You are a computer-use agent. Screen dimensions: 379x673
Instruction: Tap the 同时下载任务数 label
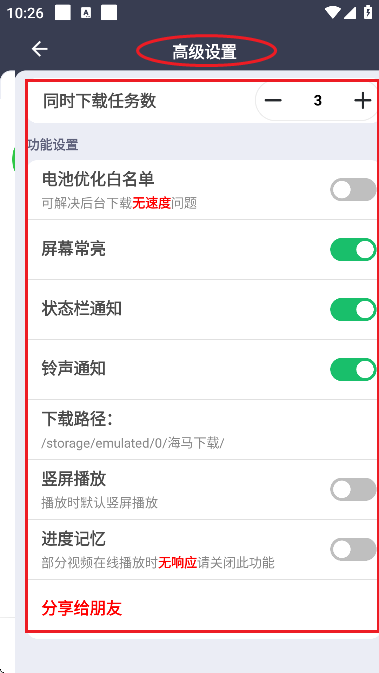pos(99,101)
